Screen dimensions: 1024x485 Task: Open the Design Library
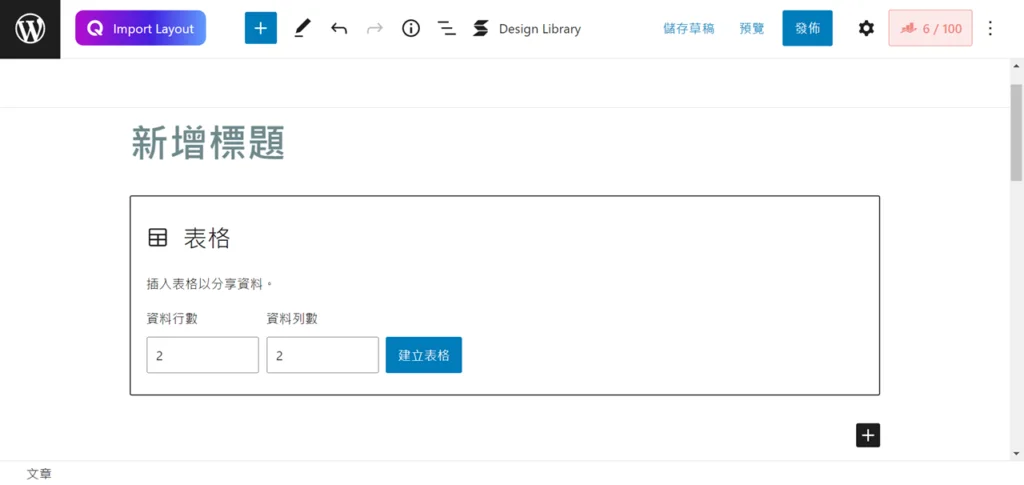526,29
